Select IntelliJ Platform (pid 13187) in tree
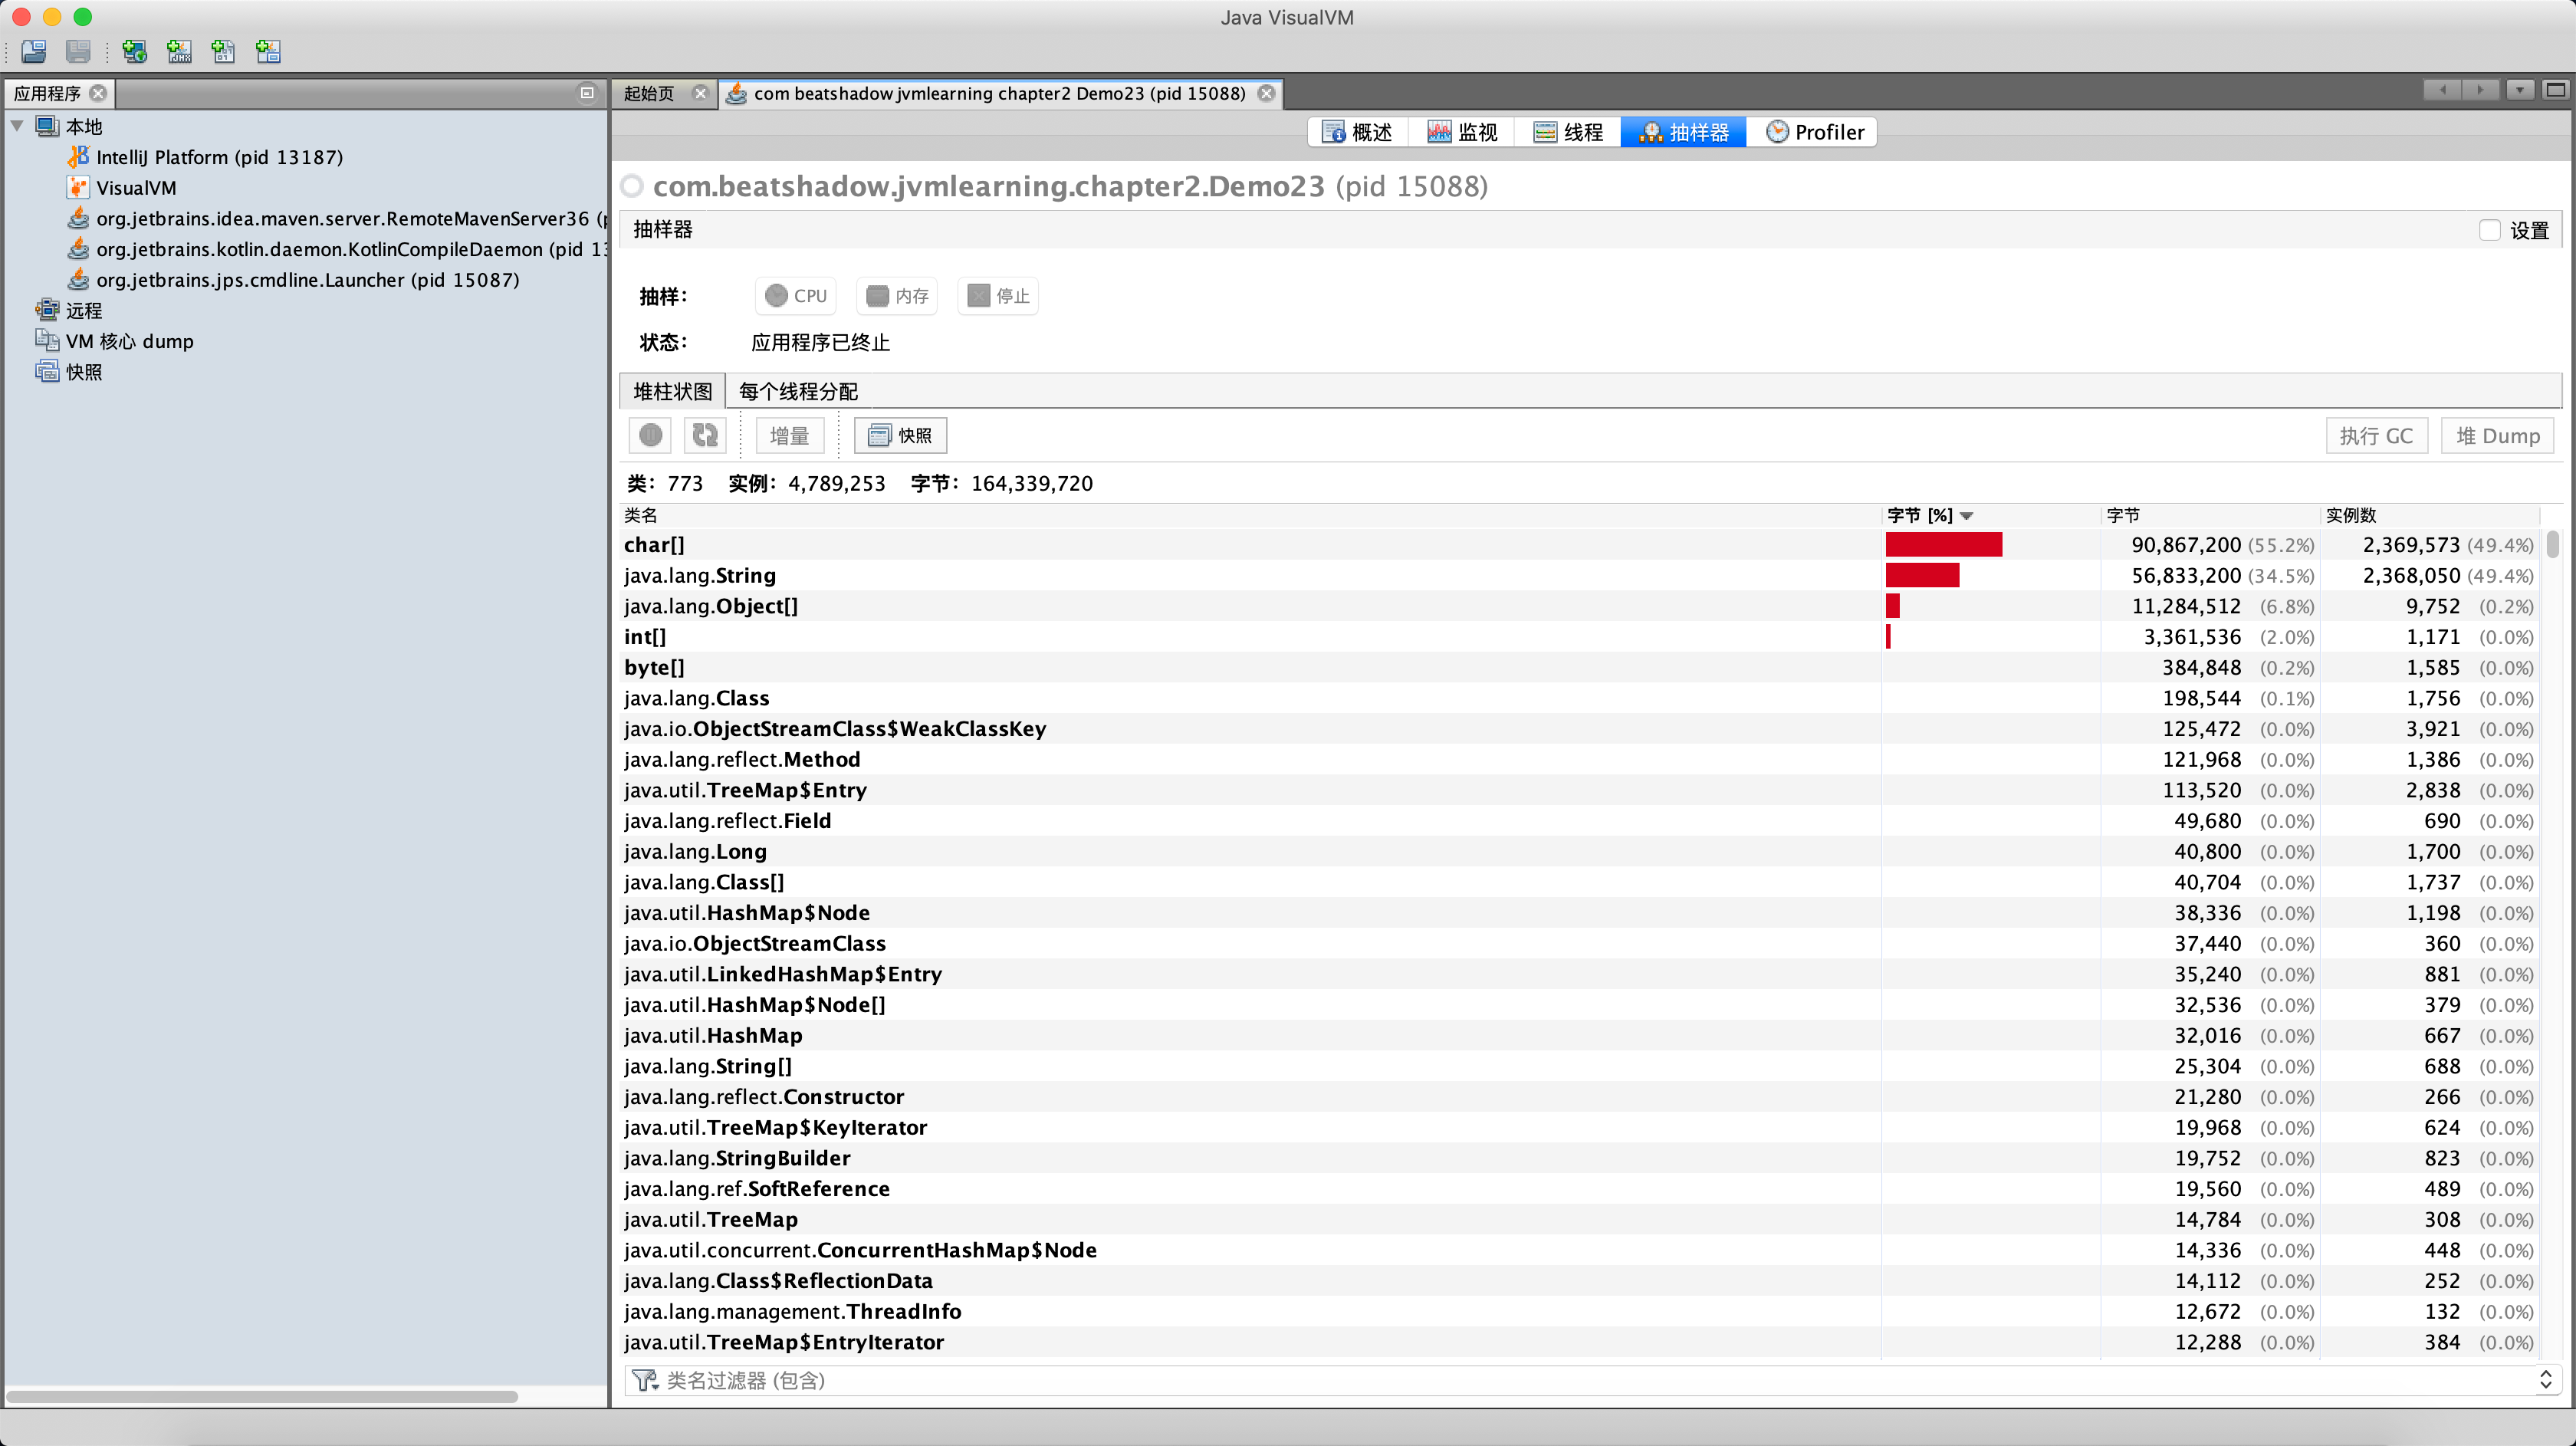Viewport: 2576px width, 1446px height. 205,157
